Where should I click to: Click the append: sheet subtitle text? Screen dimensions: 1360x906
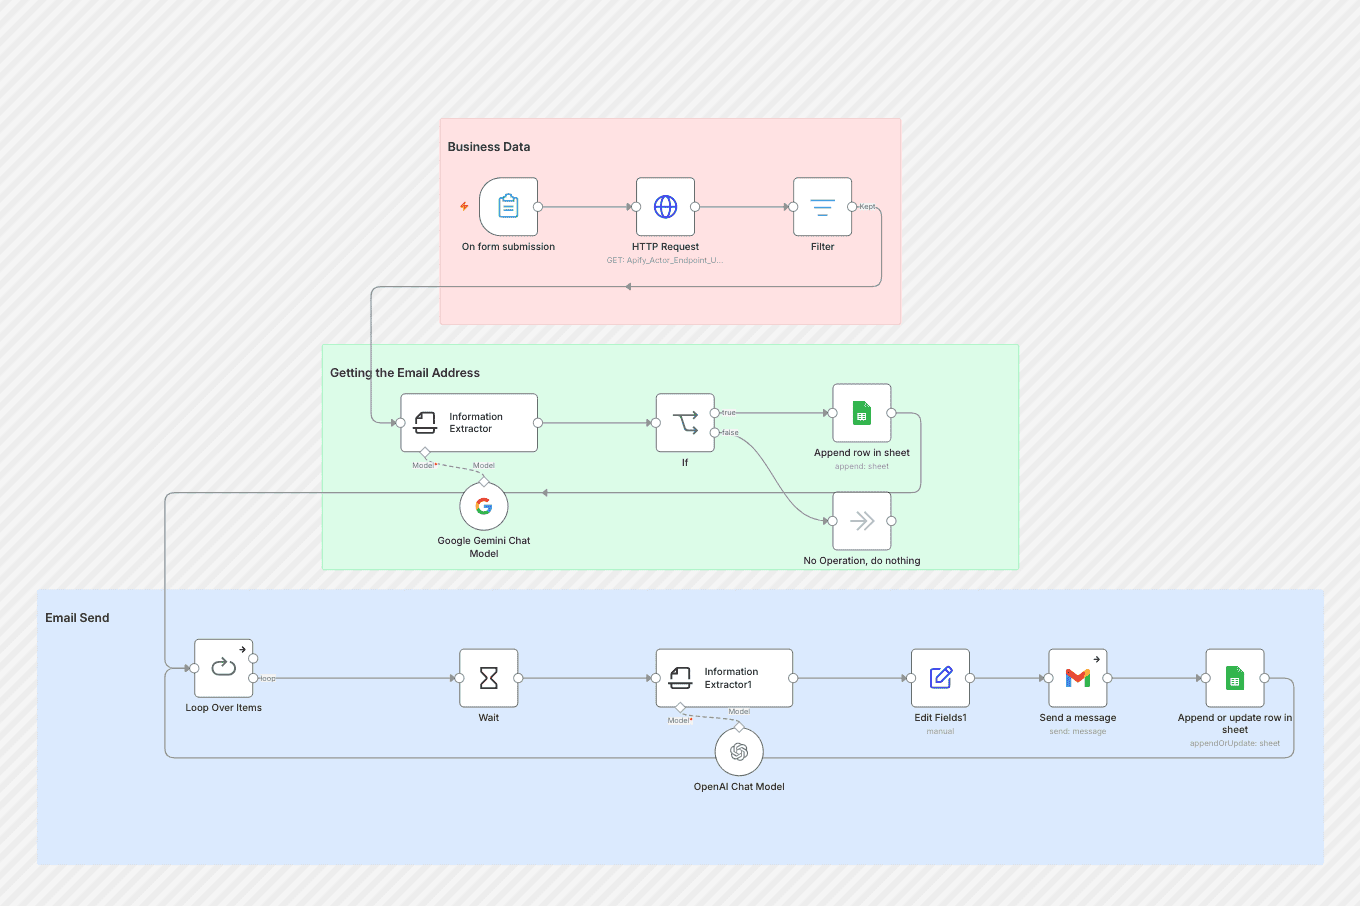point(862,466)
